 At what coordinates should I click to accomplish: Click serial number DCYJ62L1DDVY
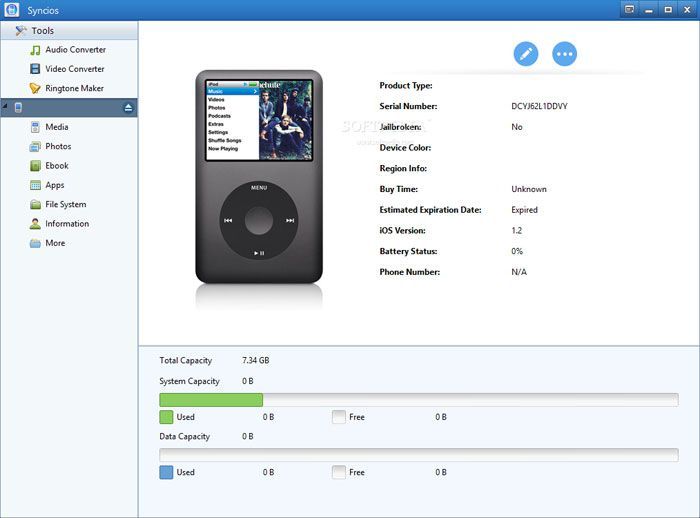(x=539, y=106)
